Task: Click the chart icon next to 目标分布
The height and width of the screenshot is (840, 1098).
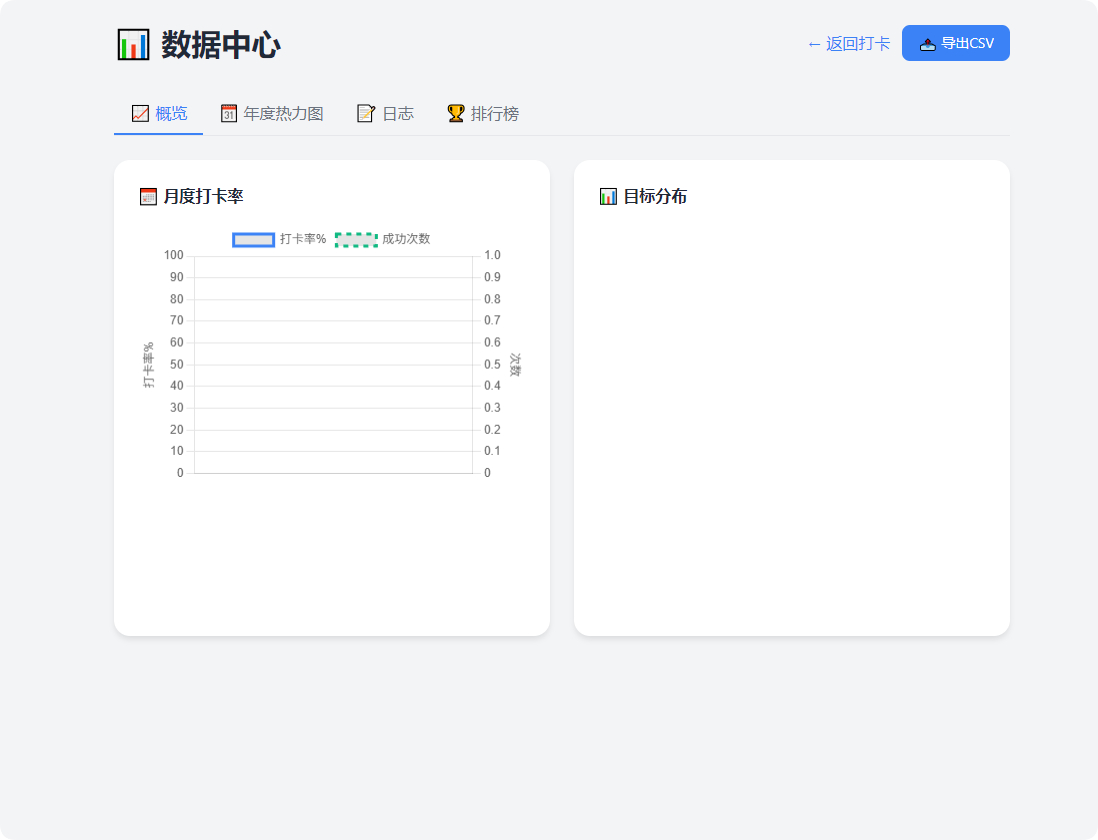Action: pyautogui.click(x=609, y=197)
